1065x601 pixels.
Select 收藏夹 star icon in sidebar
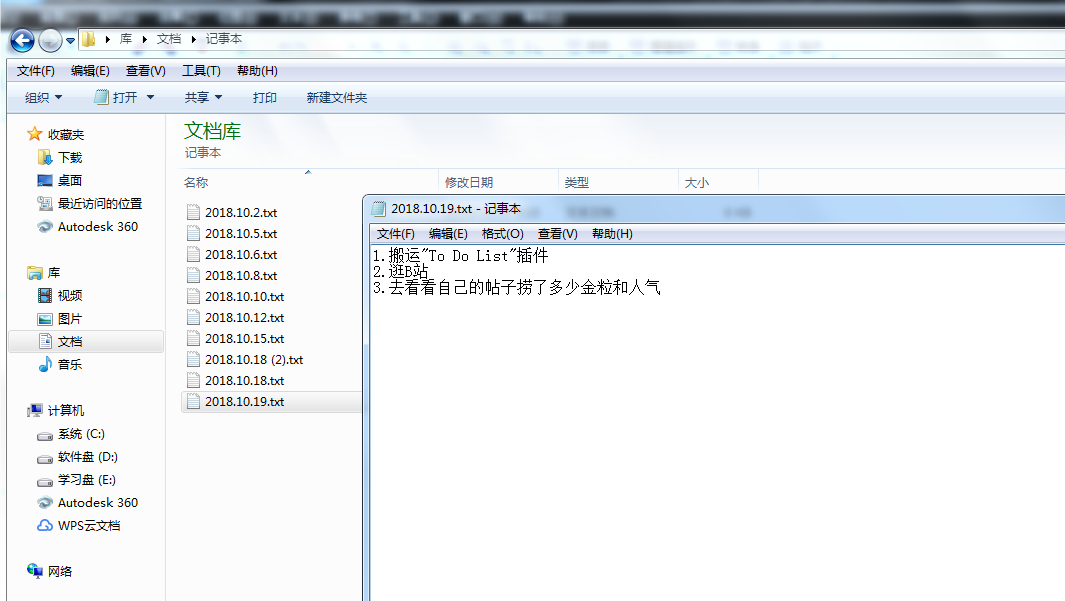pyautogui.click(x=35, y=134)
